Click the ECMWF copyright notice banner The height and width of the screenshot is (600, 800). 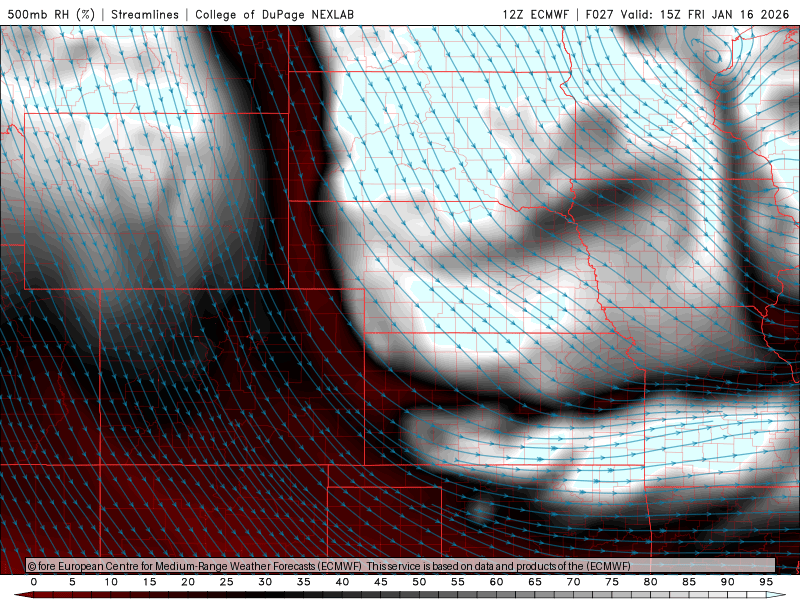pos(400,566)
